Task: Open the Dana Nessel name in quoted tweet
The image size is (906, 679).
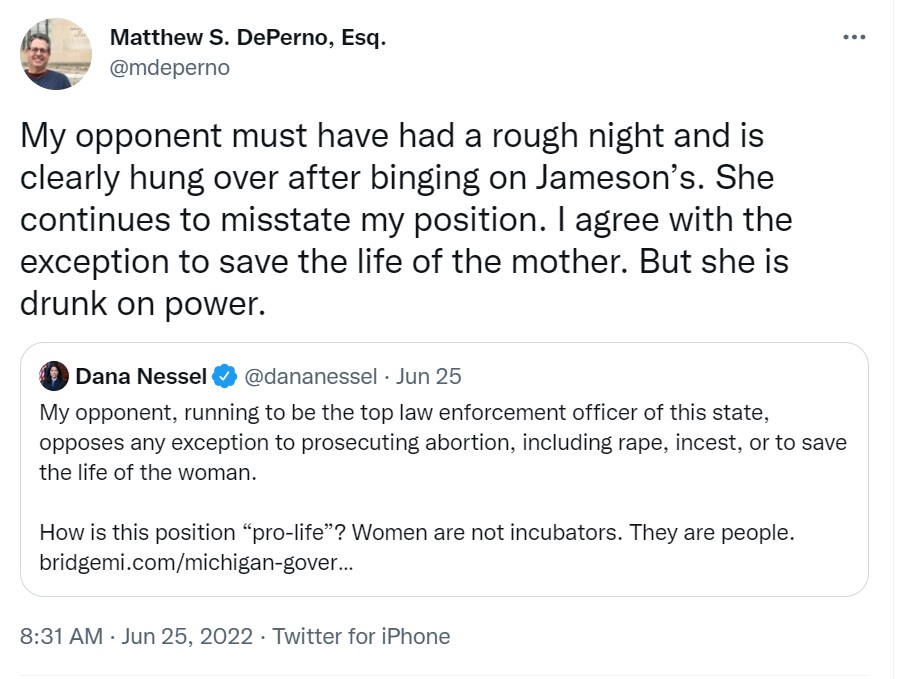Action: point(141,377)
